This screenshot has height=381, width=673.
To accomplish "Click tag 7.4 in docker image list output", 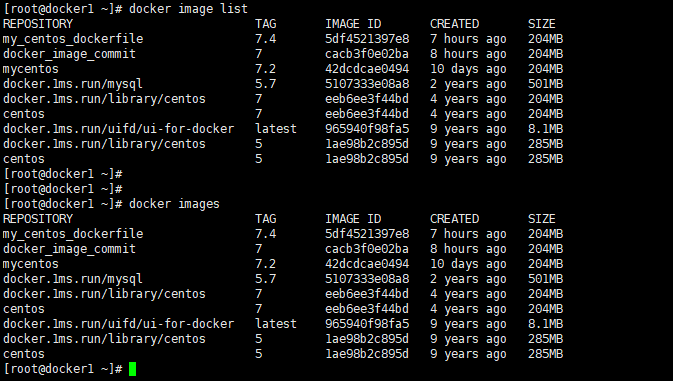I will 266,39.
